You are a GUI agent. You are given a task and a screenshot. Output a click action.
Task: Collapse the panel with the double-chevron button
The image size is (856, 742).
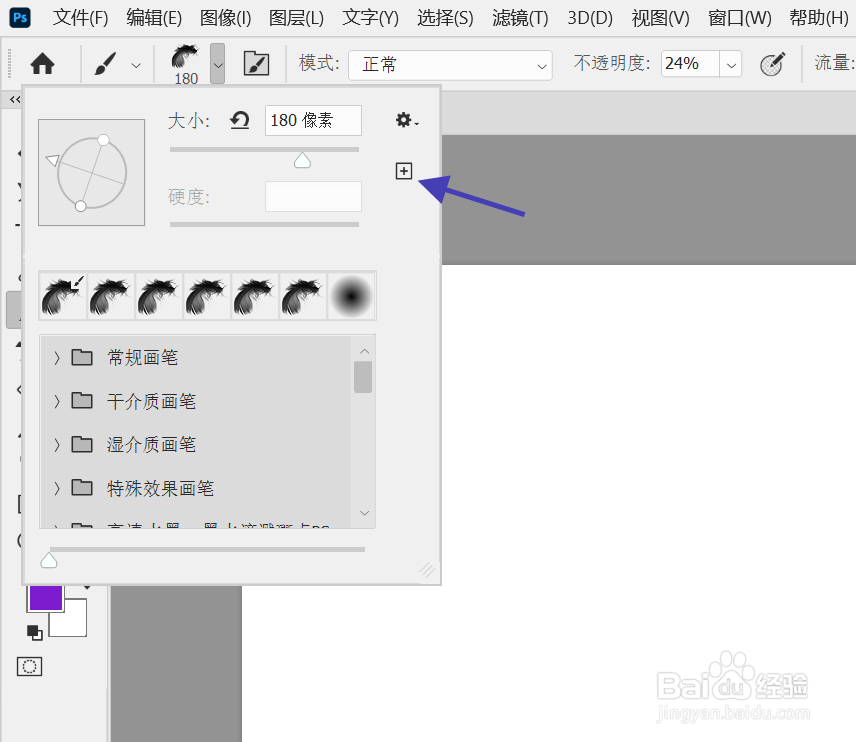13,99
